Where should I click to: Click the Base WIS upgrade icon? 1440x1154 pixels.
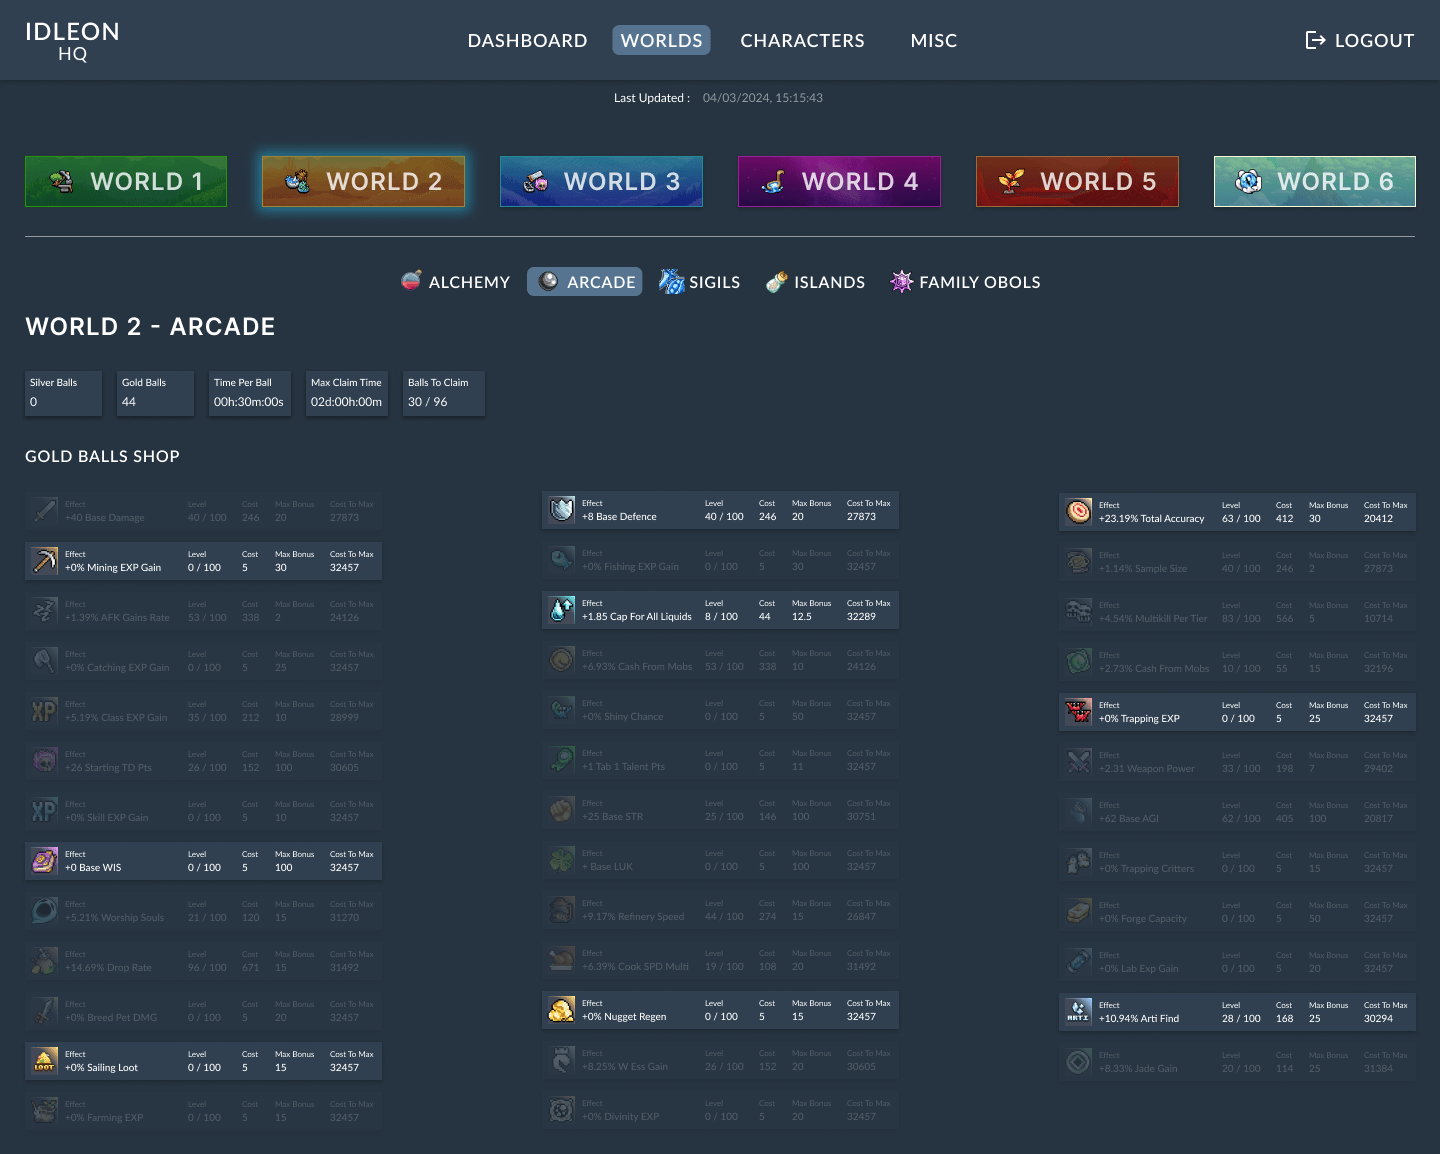(x=45, y=860)
